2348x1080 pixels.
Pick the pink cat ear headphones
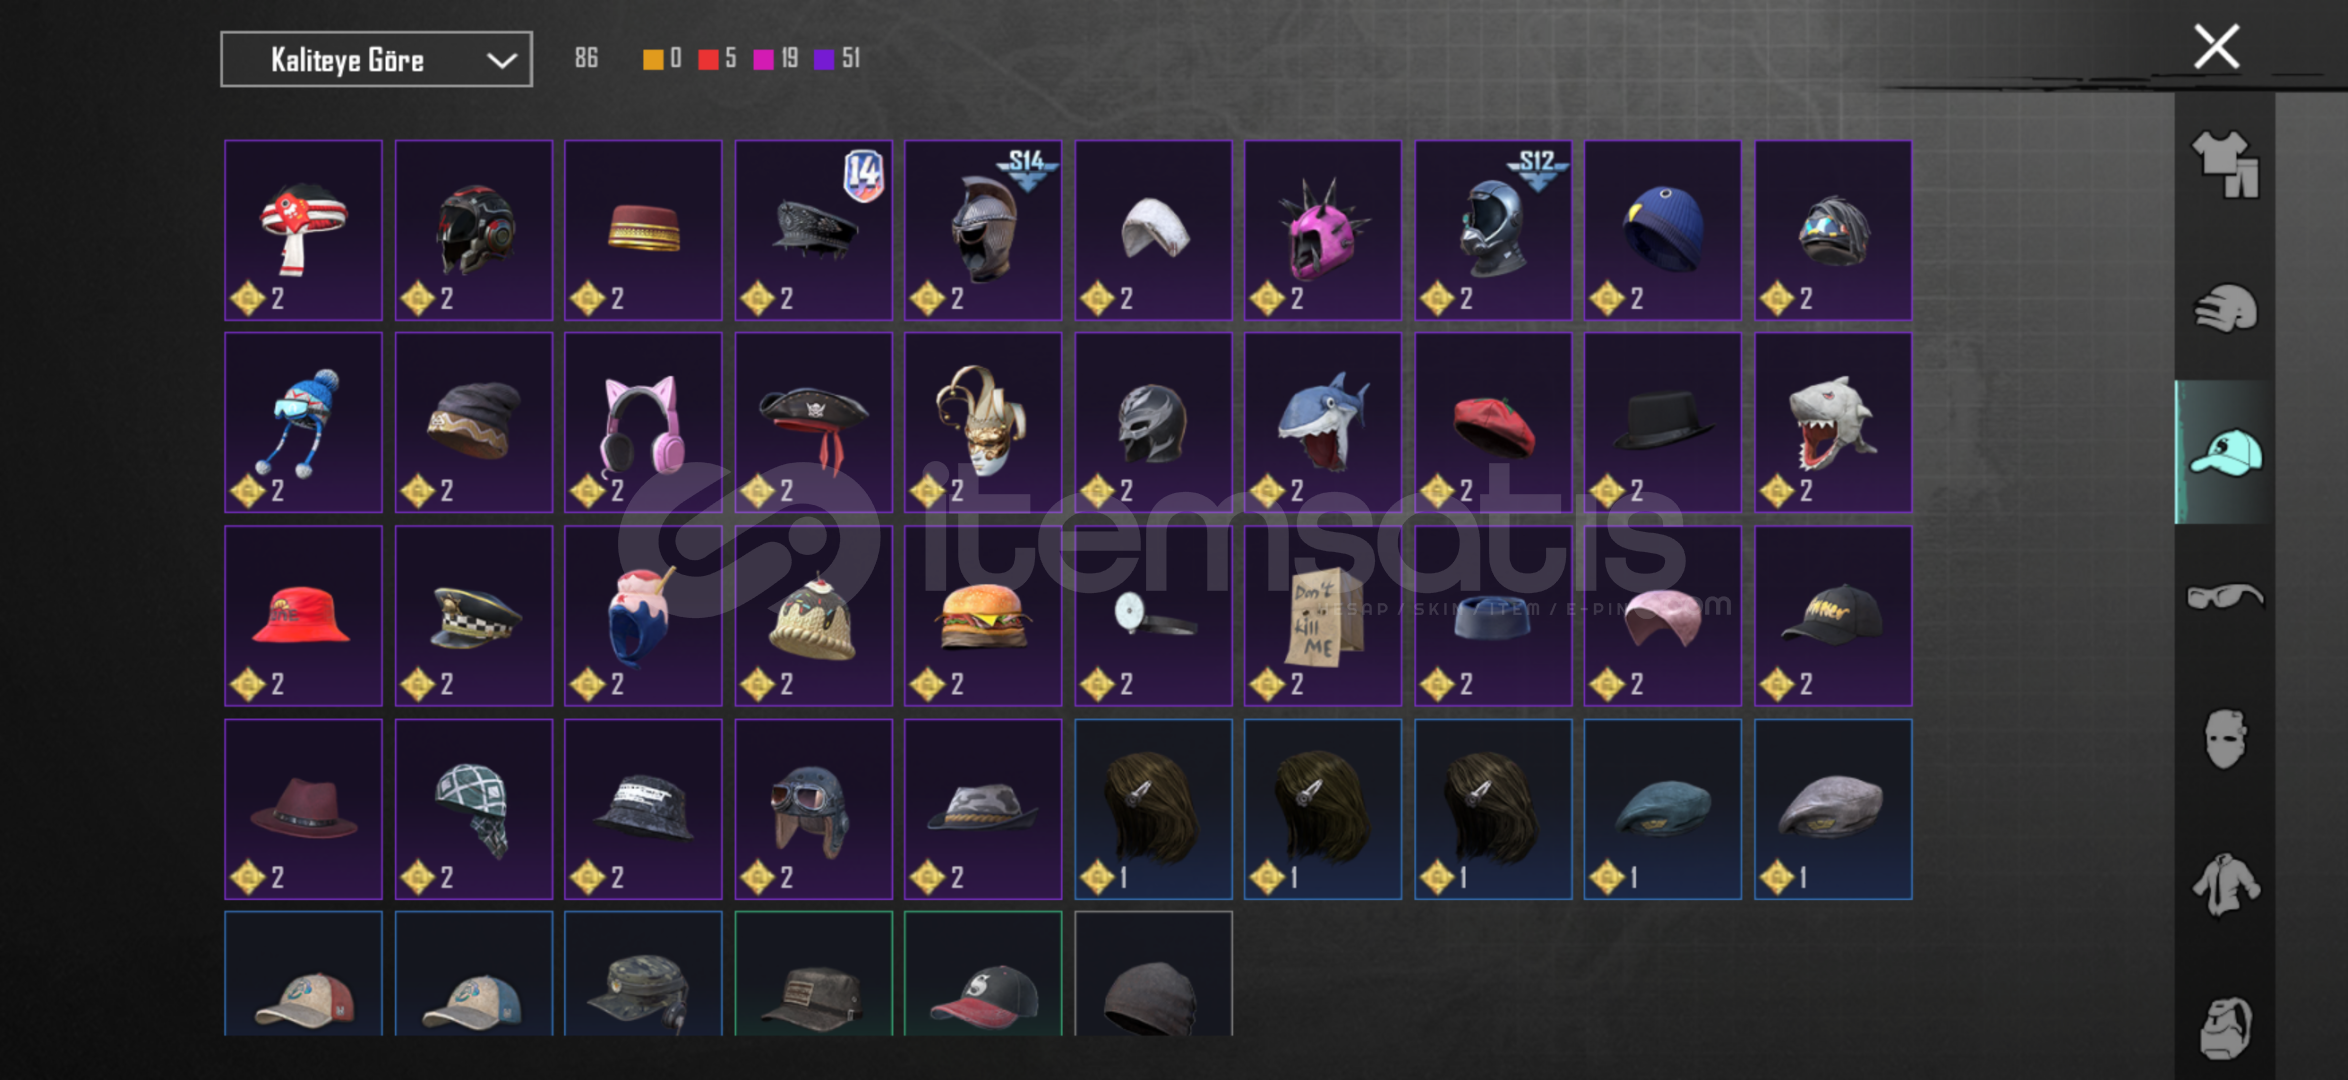(x=643, y=423)
